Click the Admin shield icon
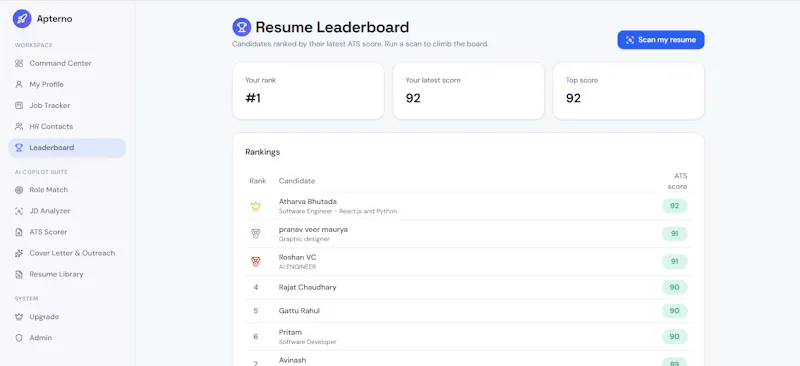Image resolution: width=800 pixels, height=366 pixels. coord(19,338)
